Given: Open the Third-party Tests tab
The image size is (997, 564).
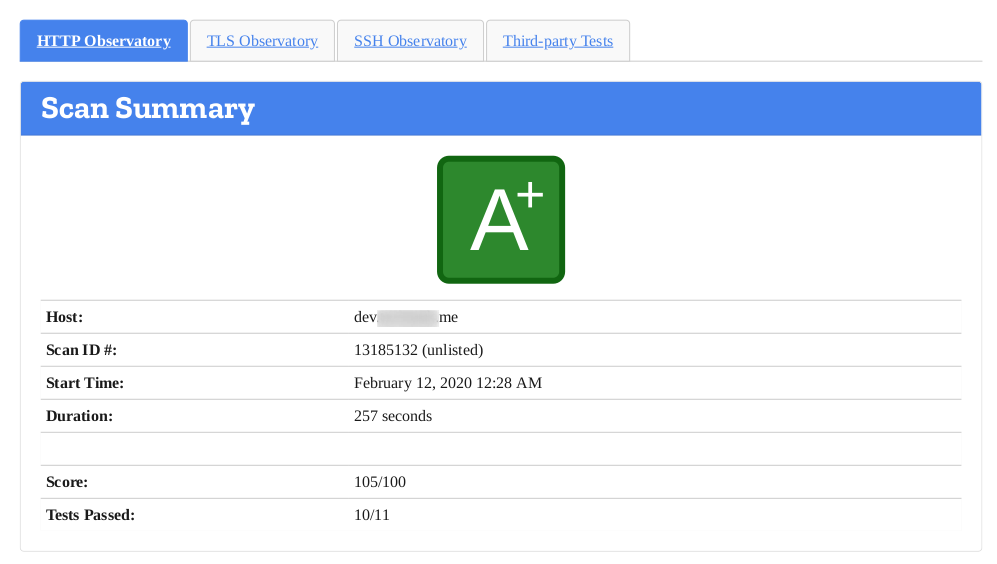Looking at the screenshot, I should pos(558,41).
